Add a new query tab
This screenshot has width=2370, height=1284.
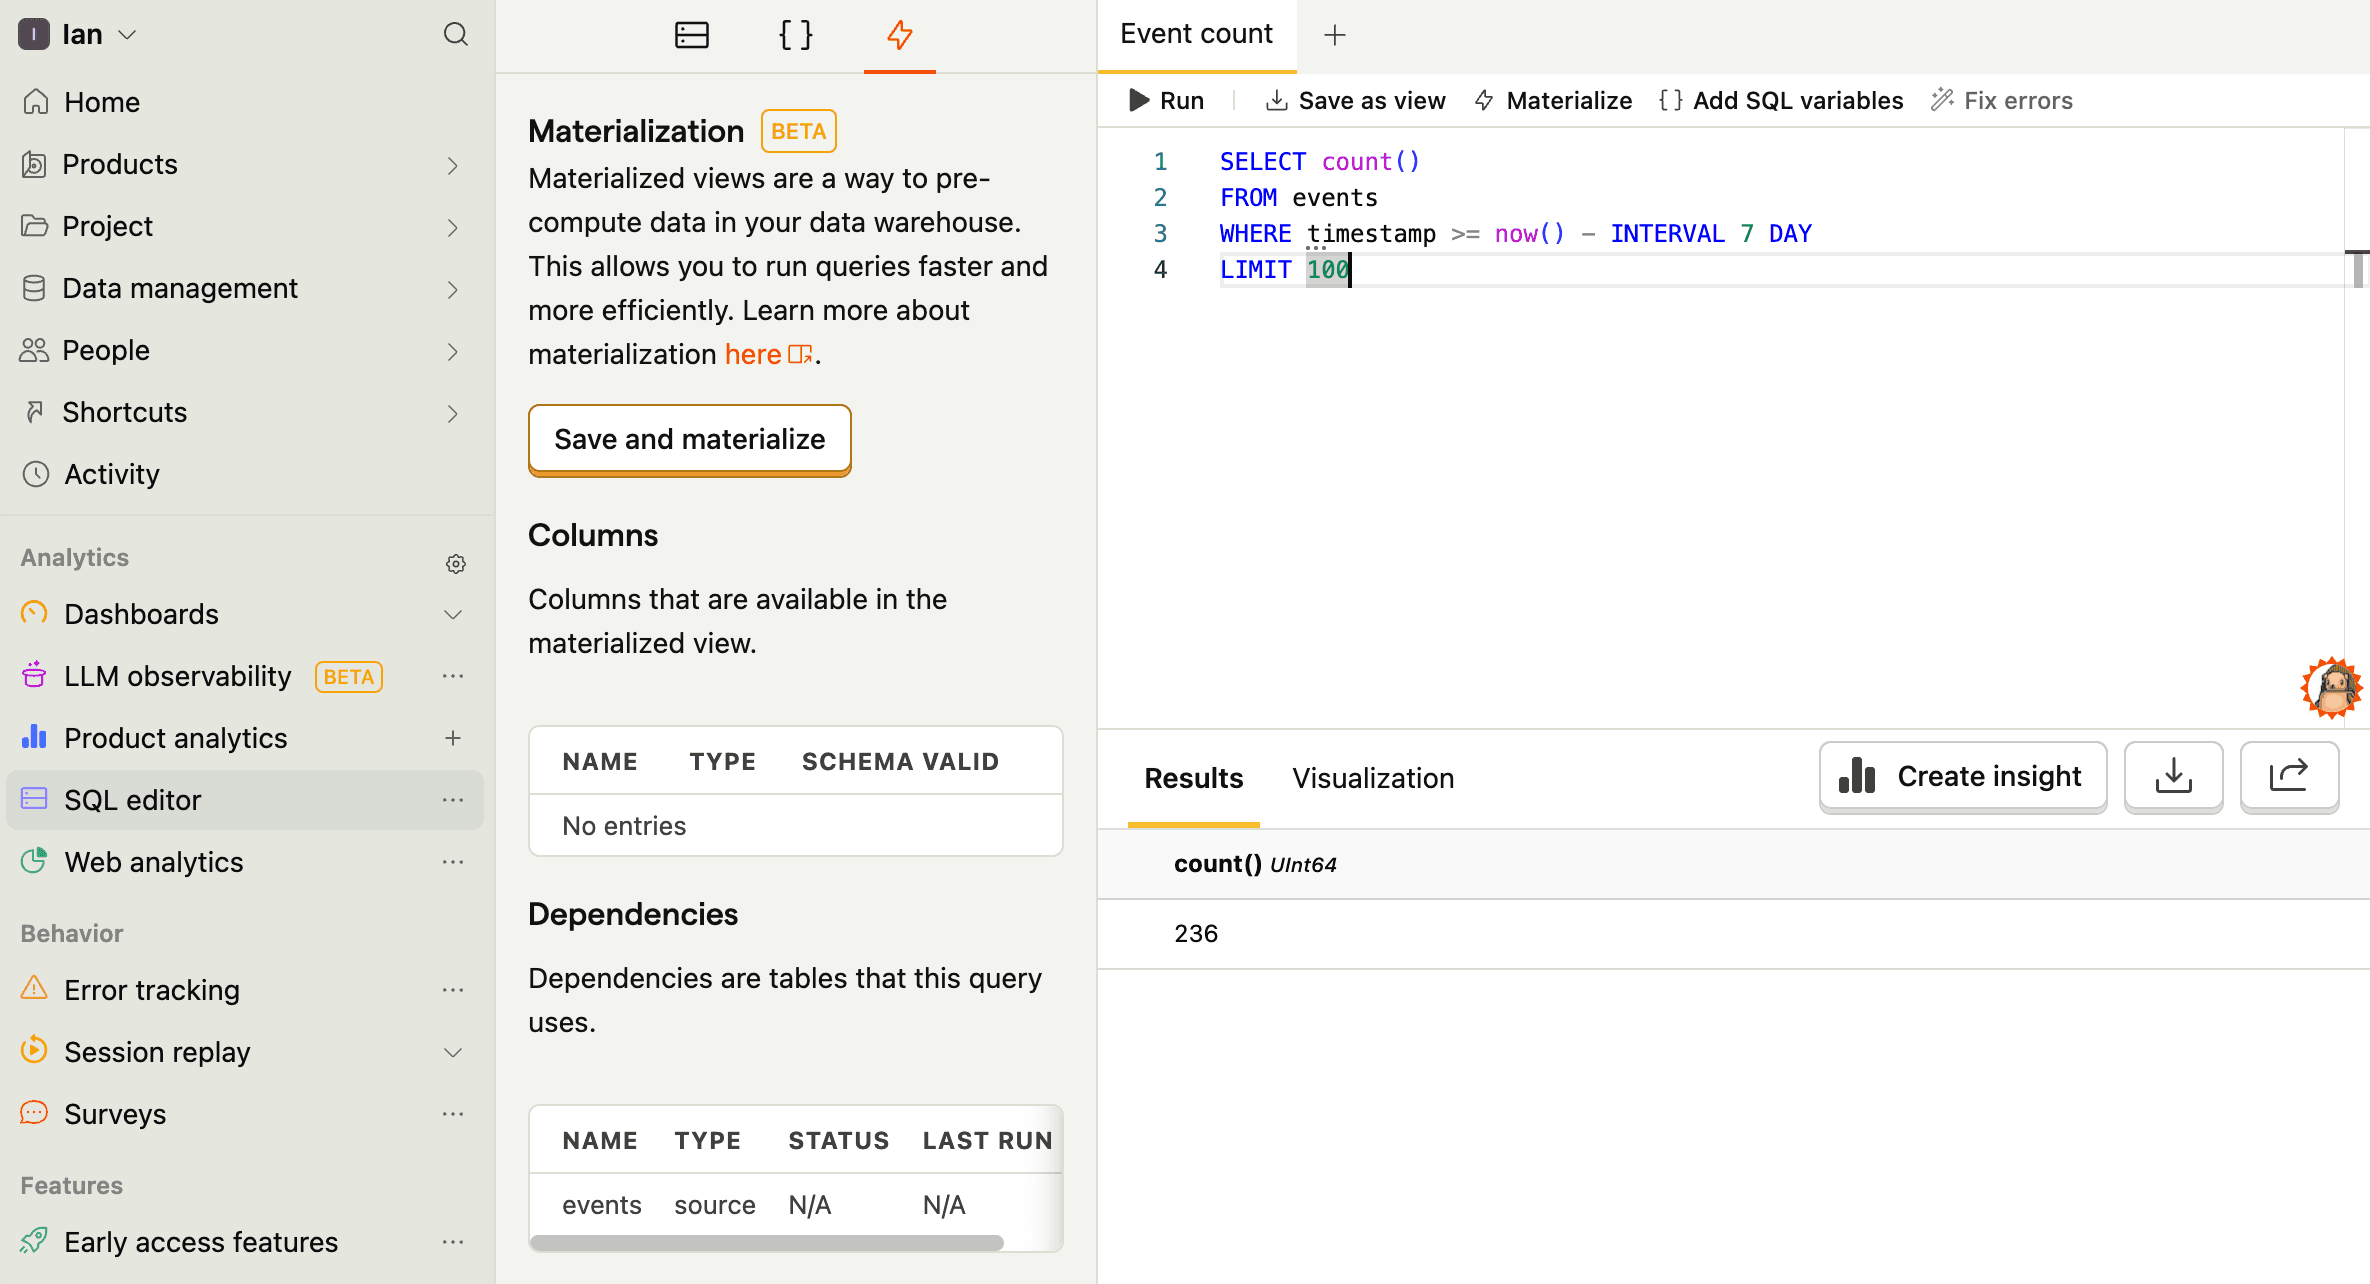tap(1334, 35)
